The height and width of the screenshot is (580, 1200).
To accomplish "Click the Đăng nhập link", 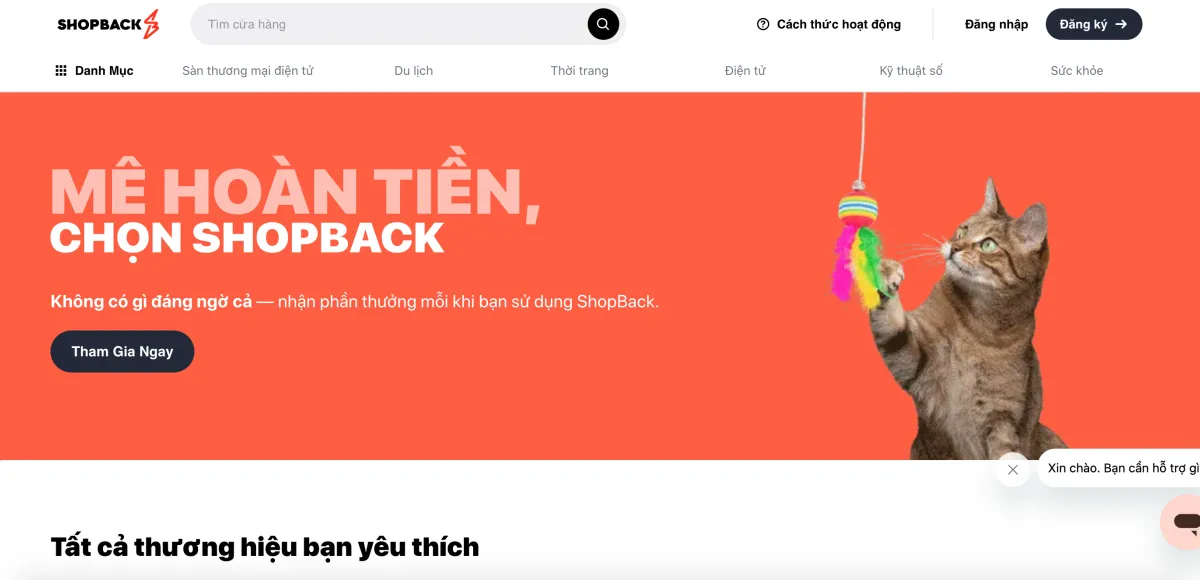I will coord(996,24).
